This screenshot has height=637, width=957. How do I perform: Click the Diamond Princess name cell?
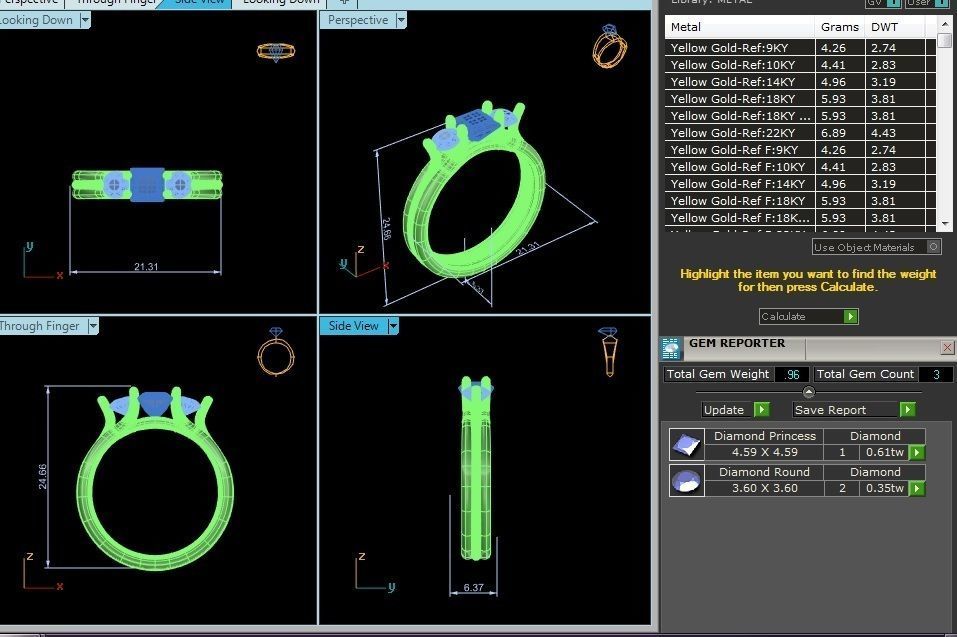pos(765,436)
